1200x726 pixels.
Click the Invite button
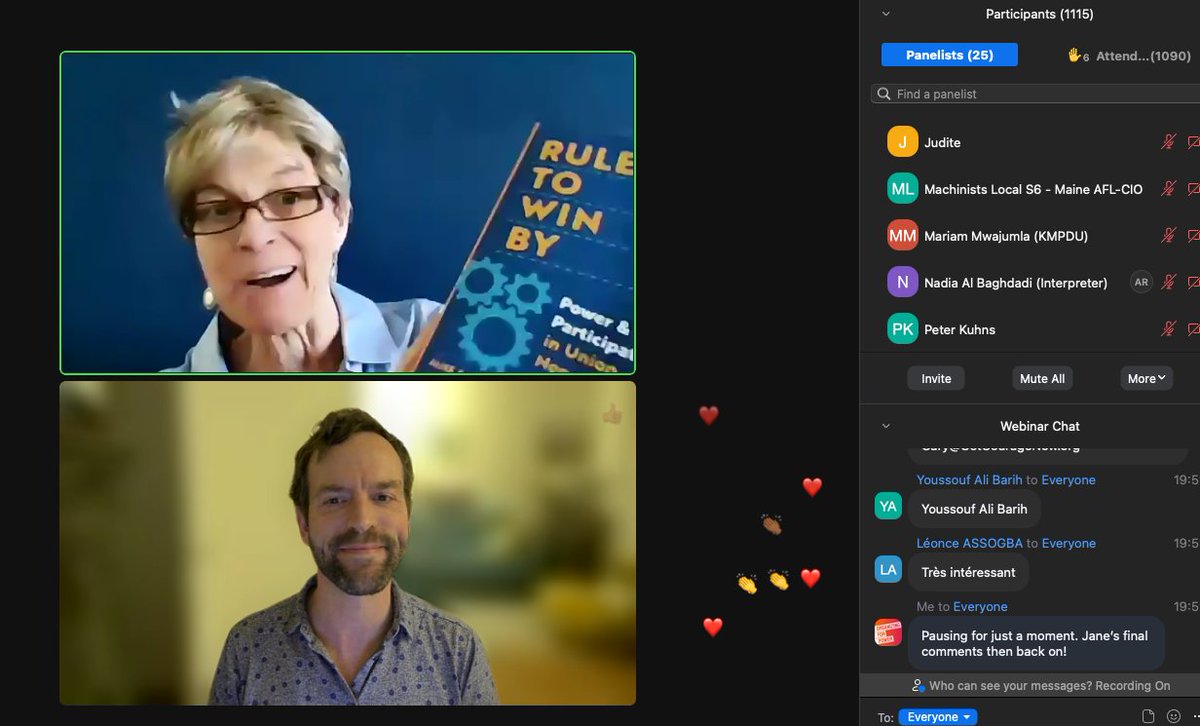click(x=936, y=378)
